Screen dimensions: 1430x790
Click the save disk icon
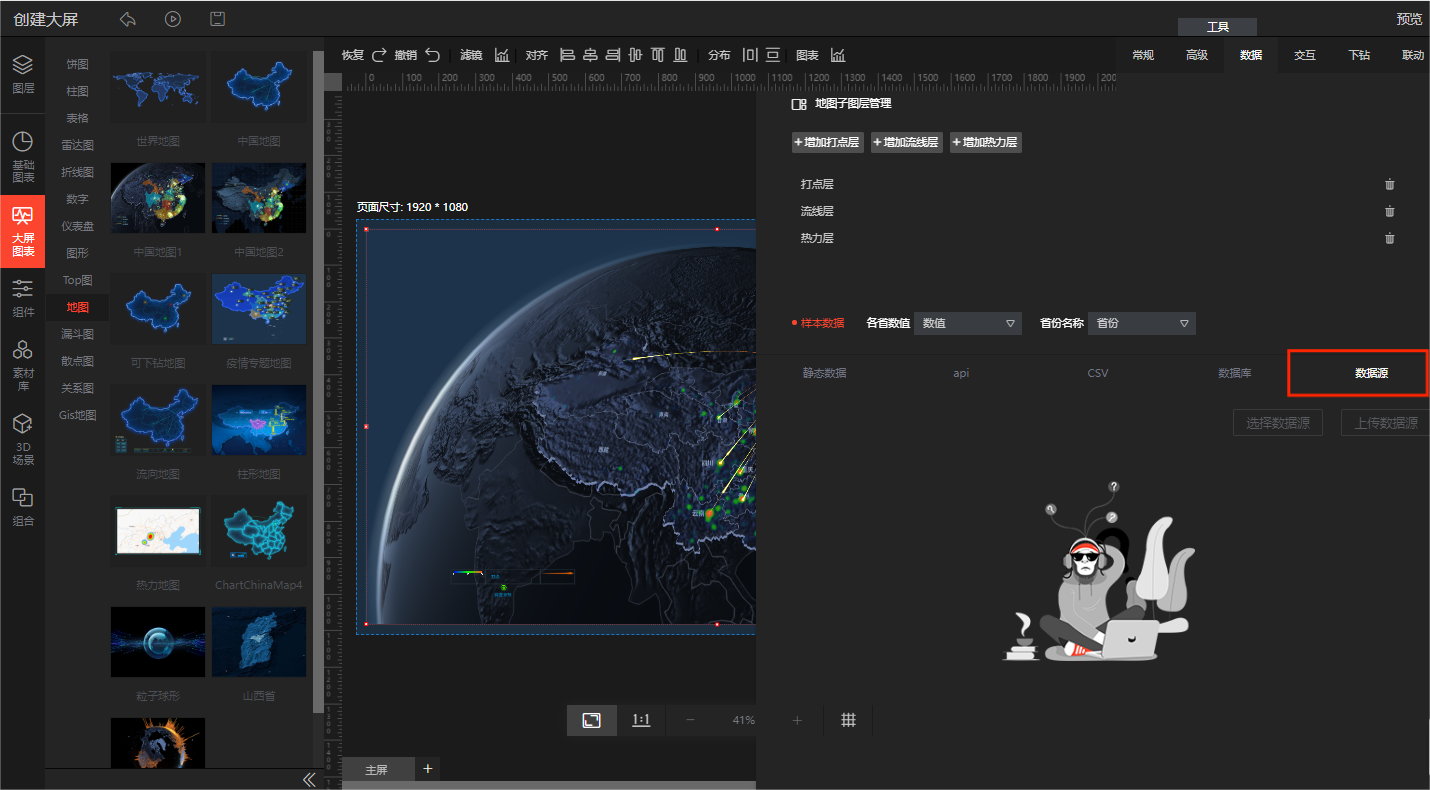(217, 19)
